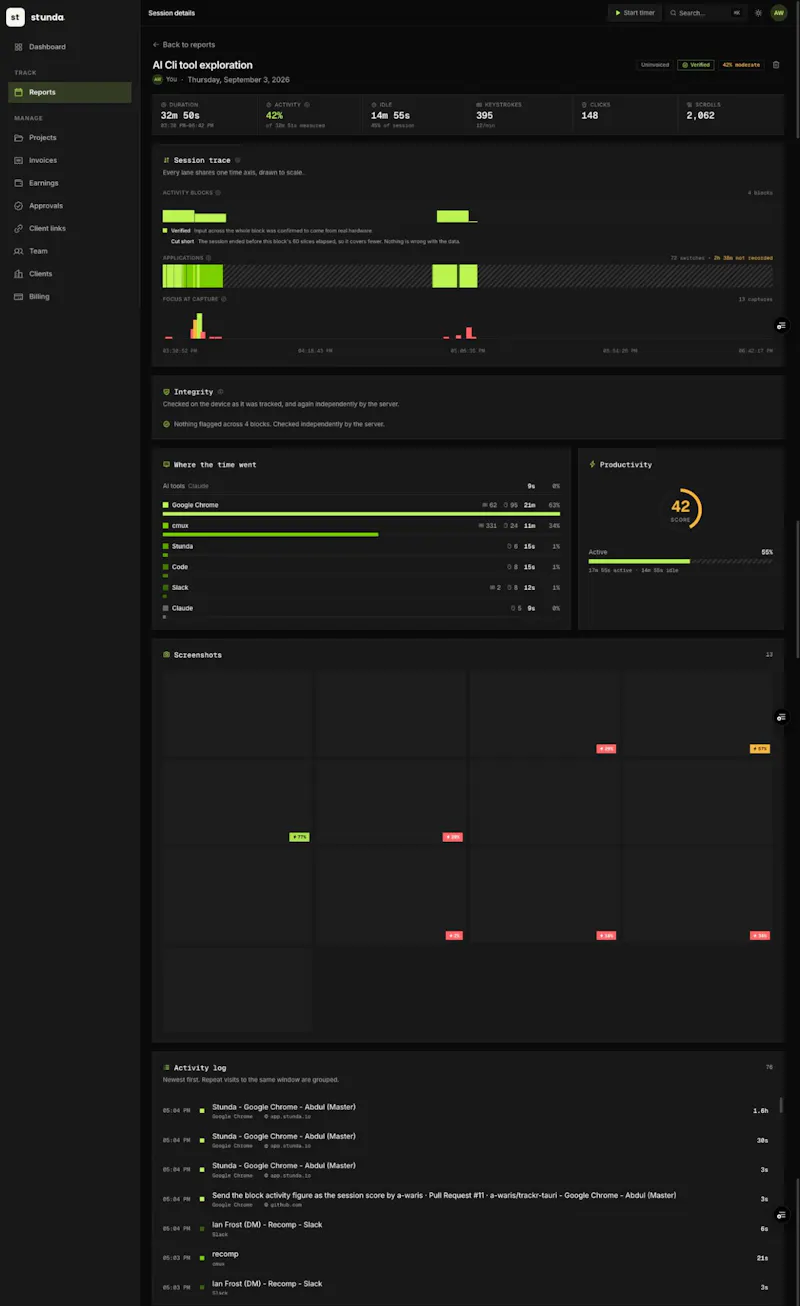Delete session with the trash icon
Screen dimensions: 800x1306
pyautogui.click(x=776, y=65)
